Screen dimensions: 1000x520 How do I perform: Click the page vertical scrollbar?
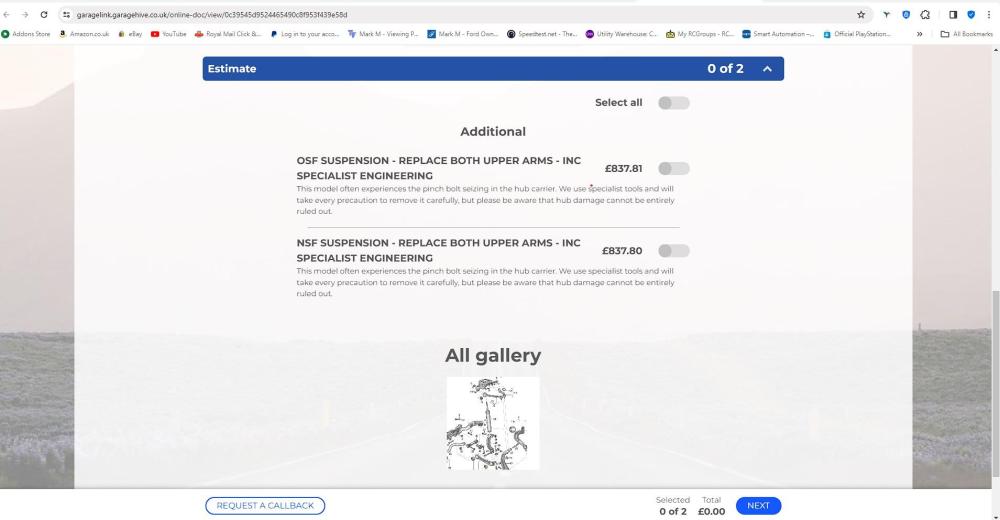996,383
